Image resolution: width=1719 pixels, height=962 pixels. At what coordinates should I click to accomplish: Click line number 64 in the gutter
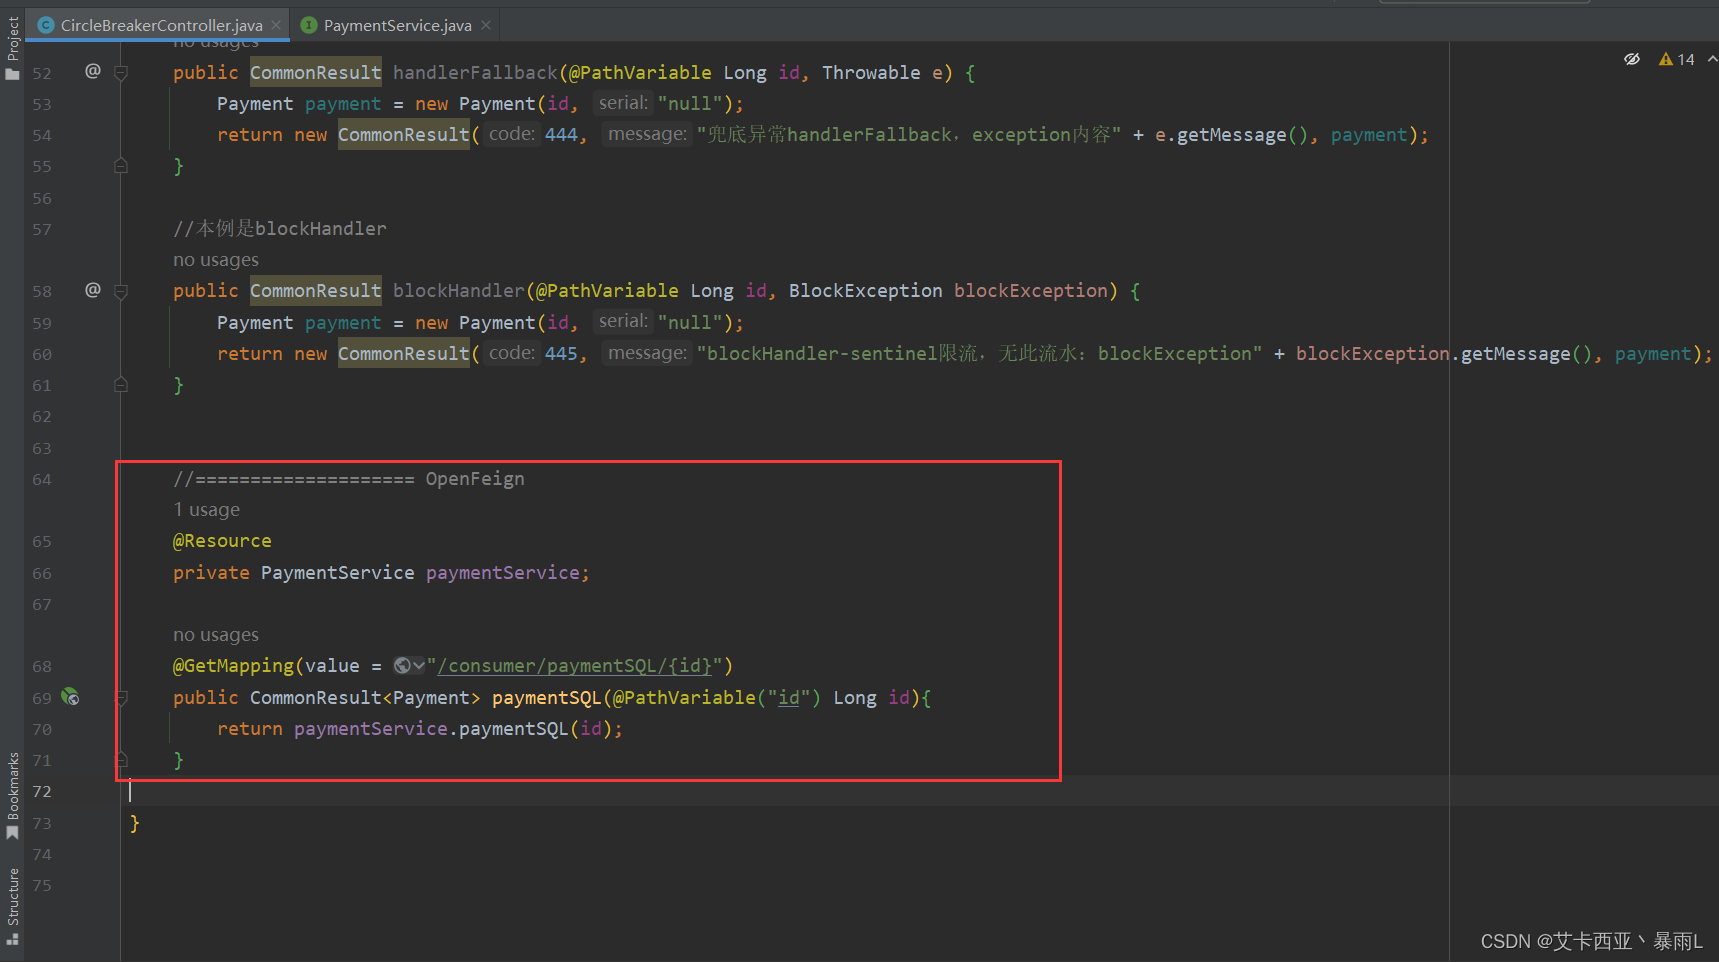coord(42,479)
